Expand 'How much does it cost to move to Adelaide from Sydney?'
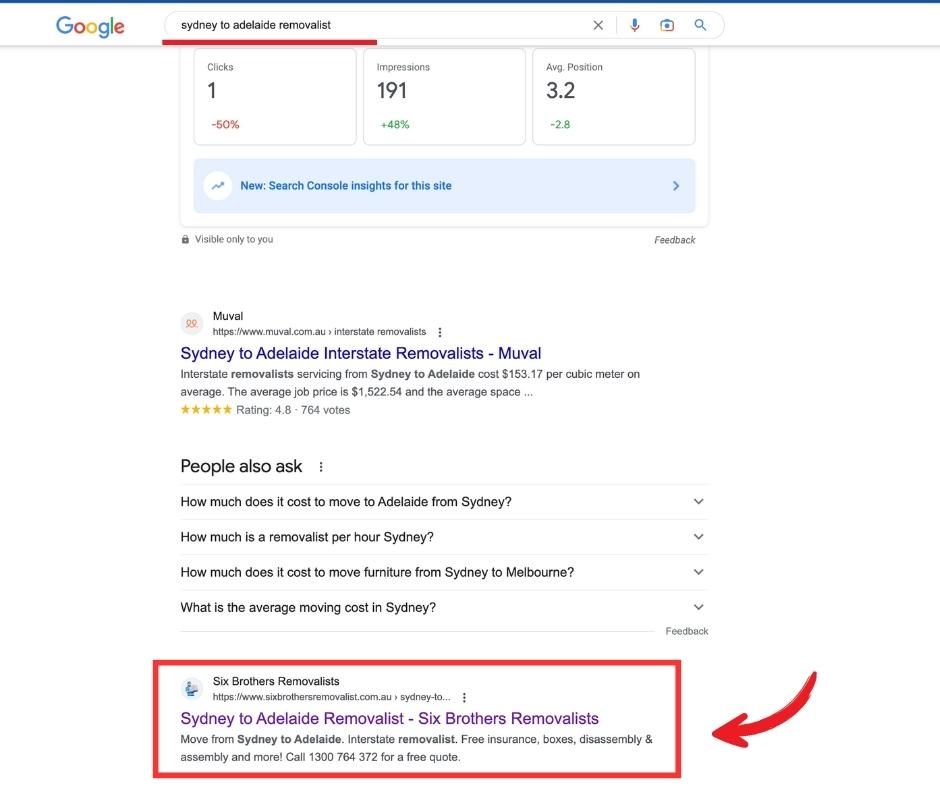The image size is (940, 788). pyautogui.click(x=444, y=502)
